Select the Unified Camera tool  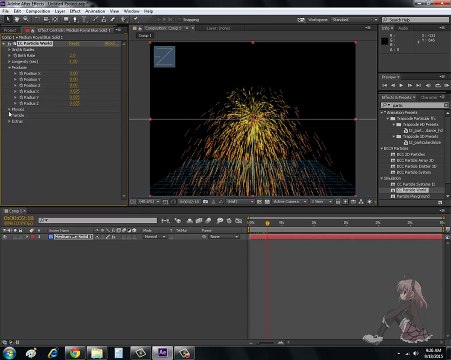(x=46, y=20)
